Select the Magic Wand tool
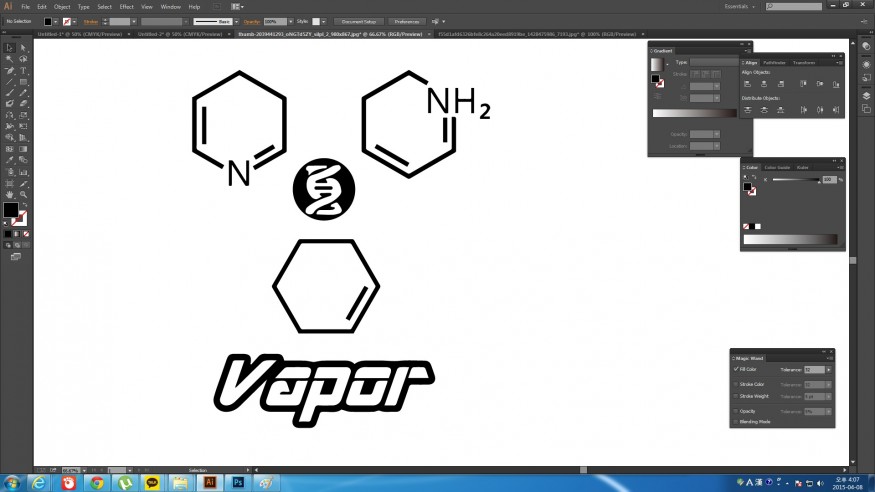875x492 pixels. coord(9,58)
